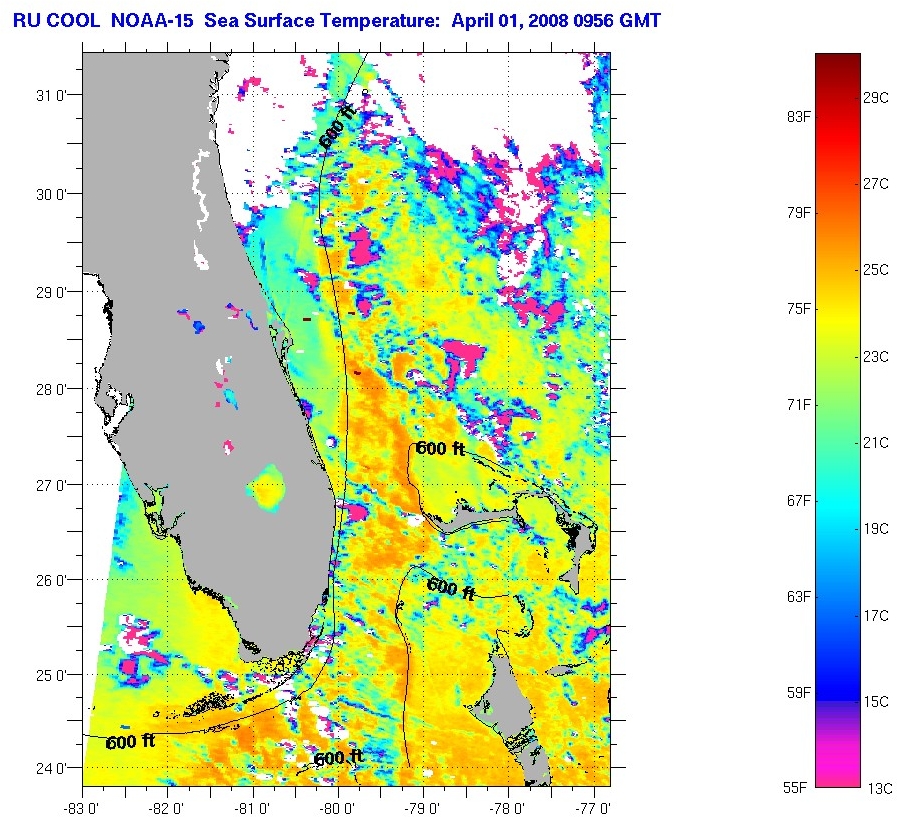Click the longitude label "-81 0'"
Image resolution: width=897 pixels, height=817 pixels.
(252, 808)
